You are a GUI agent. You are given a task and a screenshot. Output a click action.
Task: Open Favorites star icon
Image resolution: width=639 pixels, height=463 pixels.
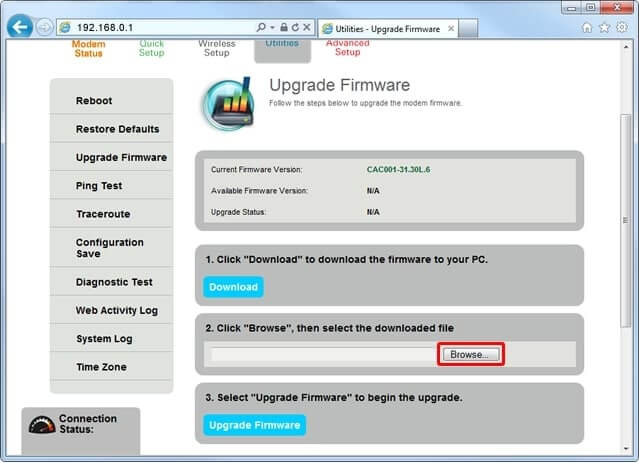click(x=604, y=27)
